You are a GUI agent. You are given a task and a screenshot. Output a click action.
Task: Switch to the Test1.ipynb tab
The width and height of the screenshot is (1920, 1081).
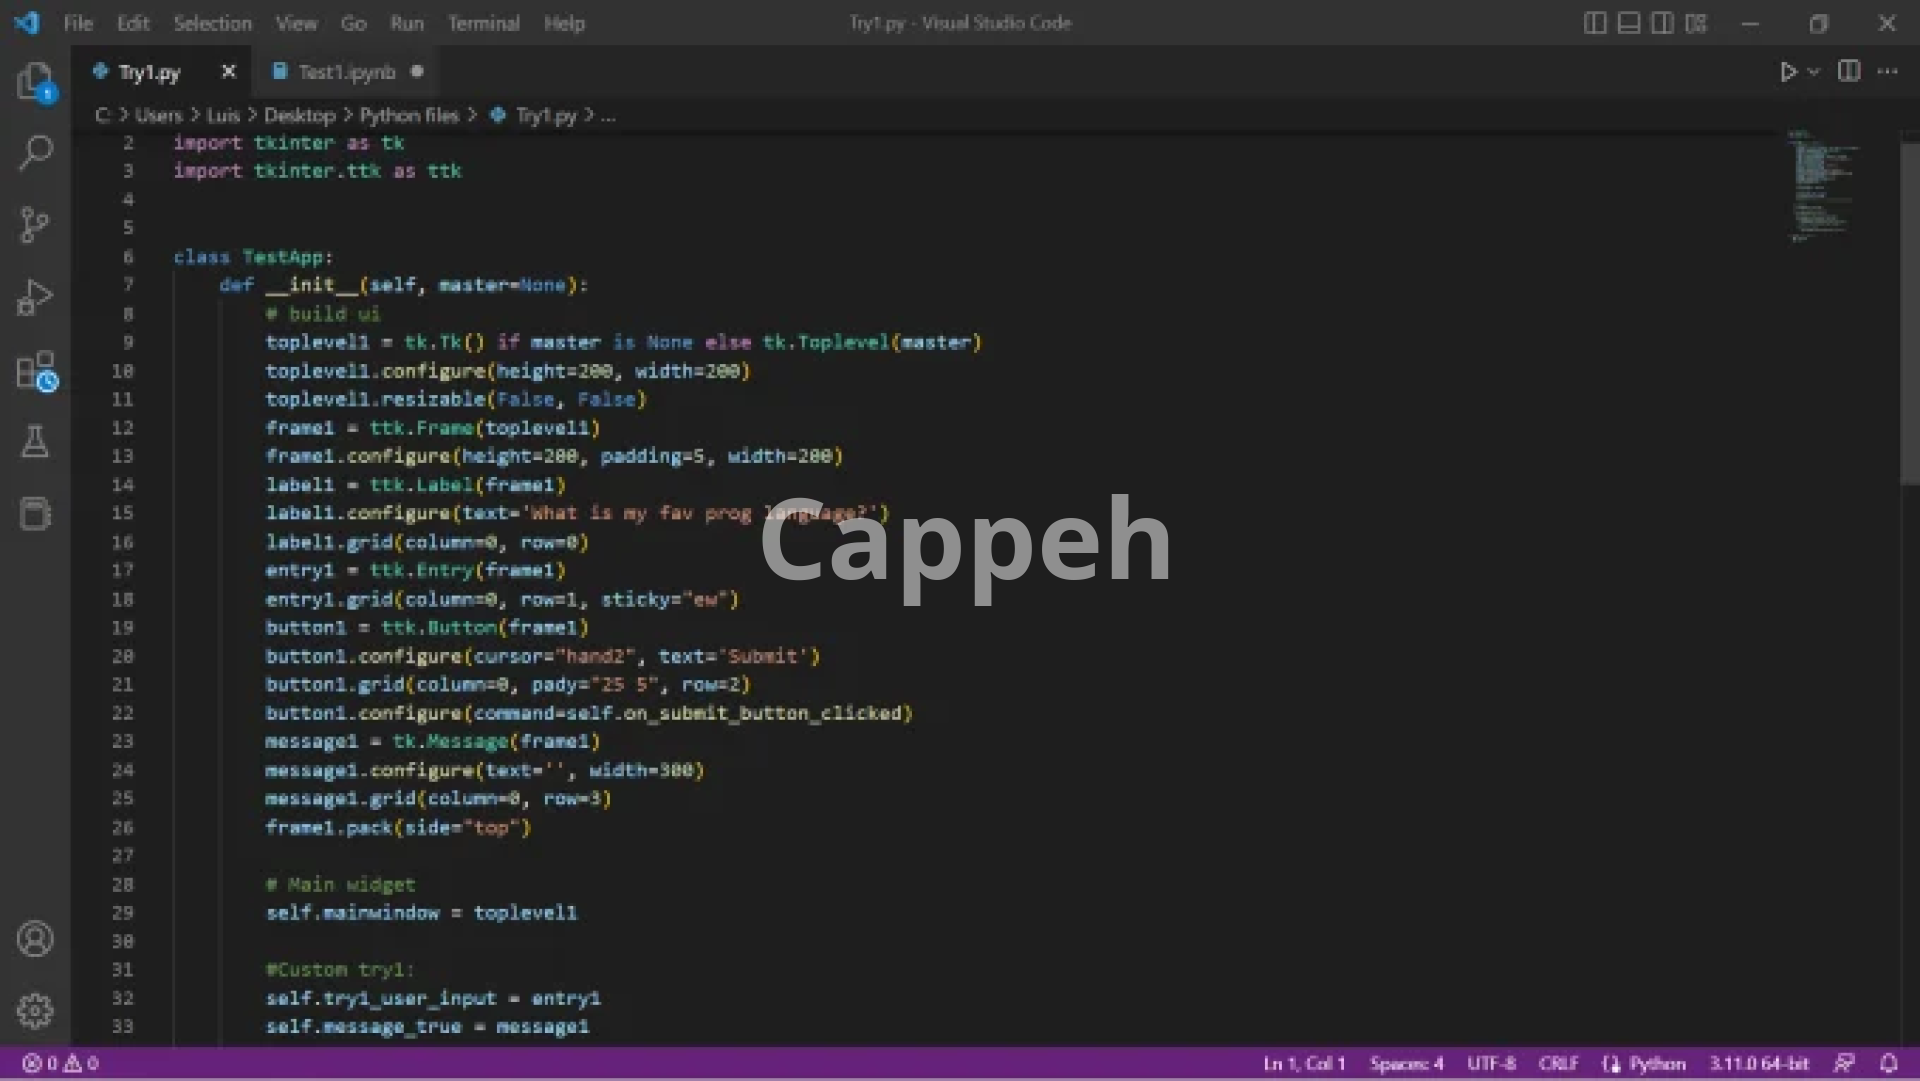(346, 72)
